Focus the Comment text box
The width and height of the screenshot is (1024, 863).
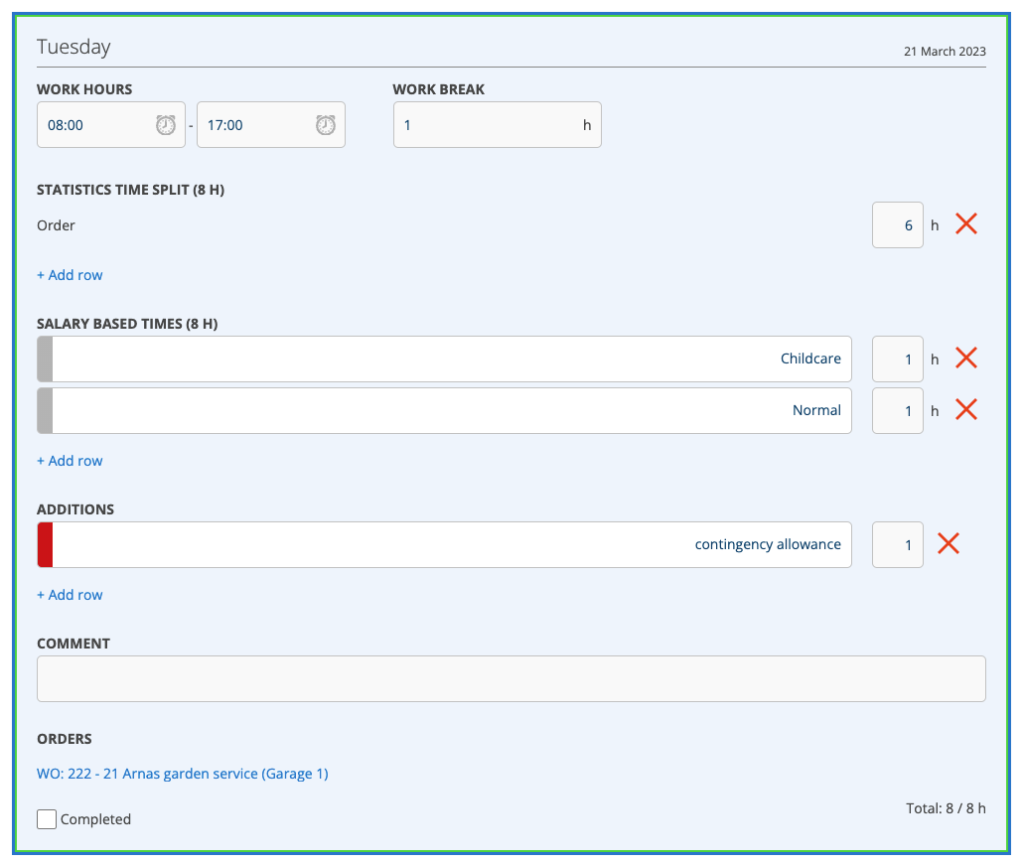pos(511,679)
